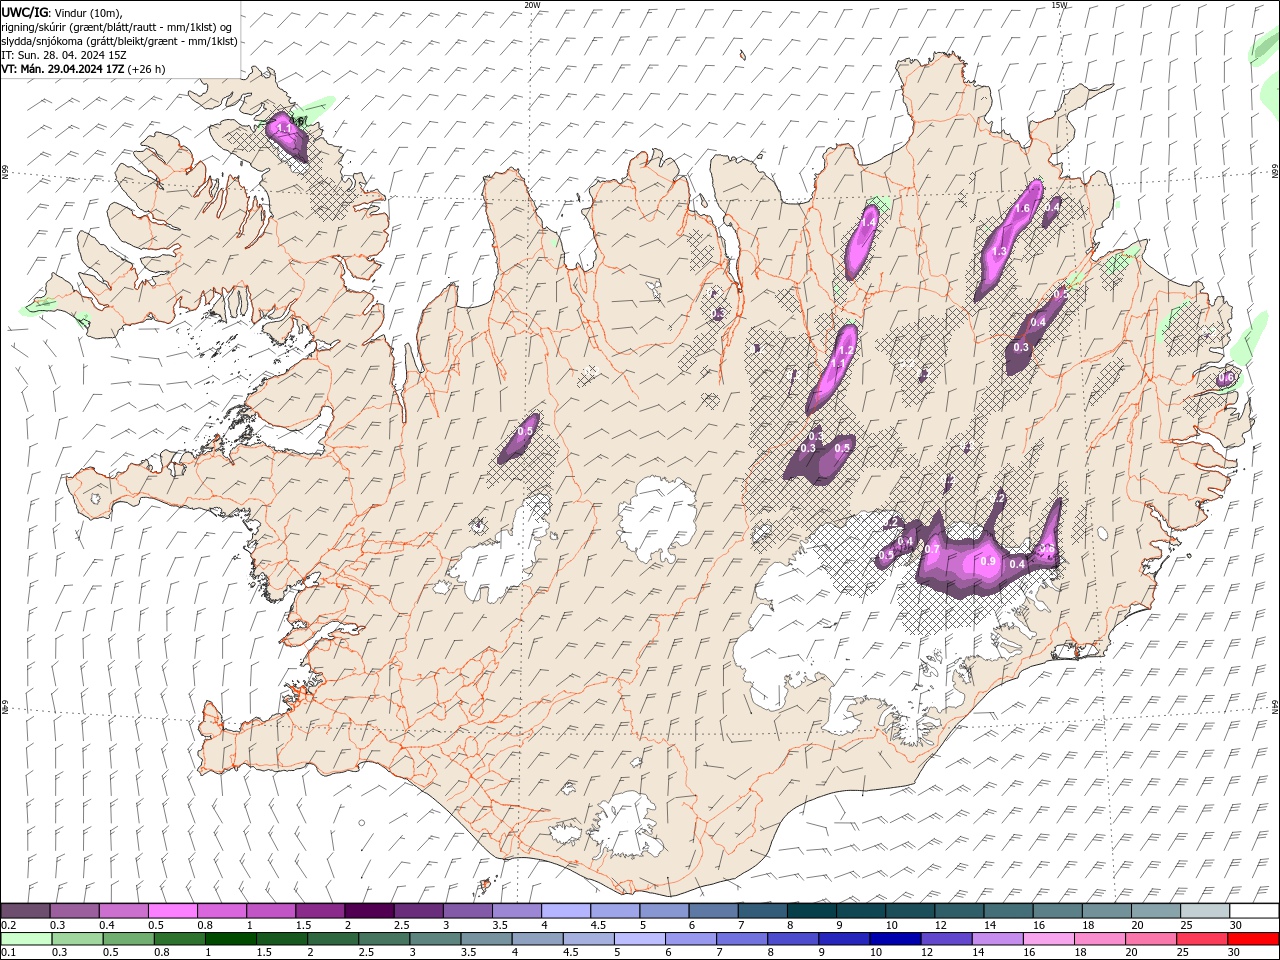Click the bright pink 0.5–0.8 snow legend swatch
This screenshot has height=960, width=1280.
point(172,911)
